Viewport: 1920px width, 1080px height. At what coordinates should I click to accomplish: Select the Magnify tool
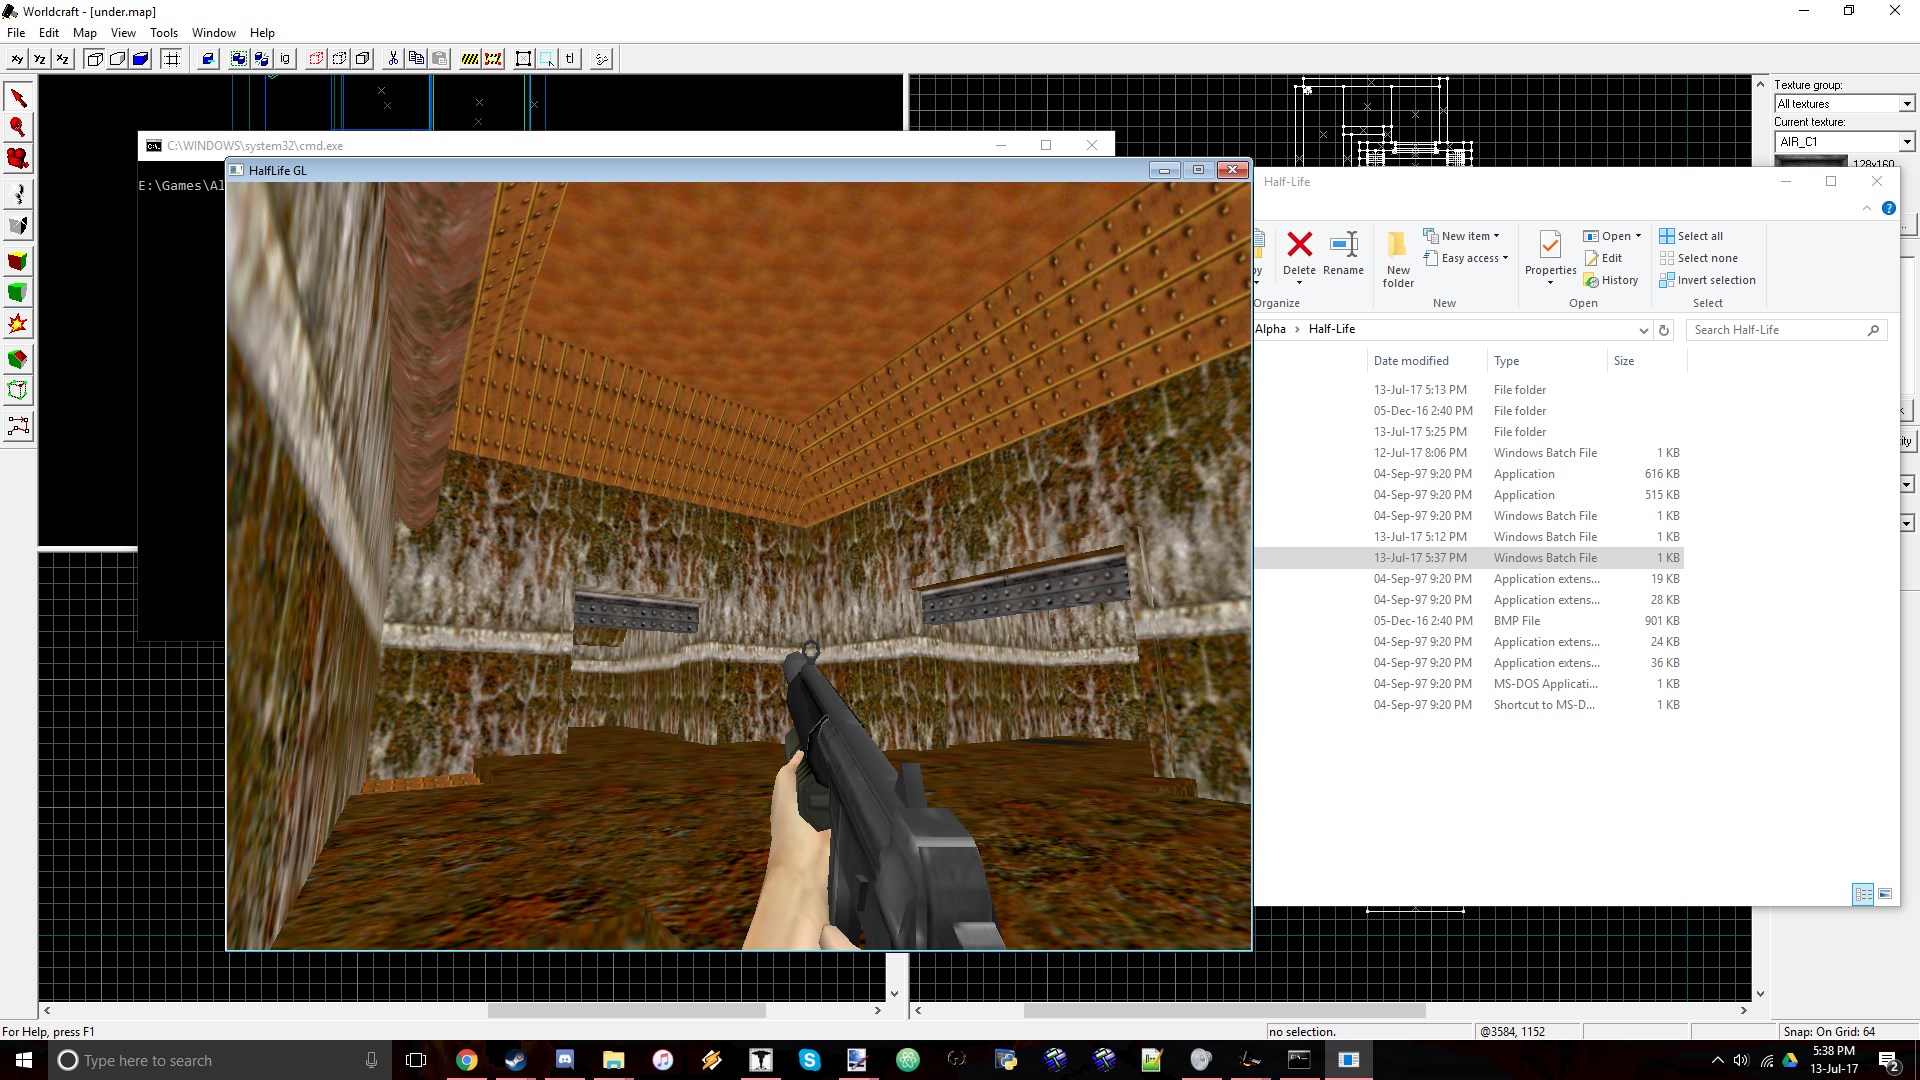[18, 127]
